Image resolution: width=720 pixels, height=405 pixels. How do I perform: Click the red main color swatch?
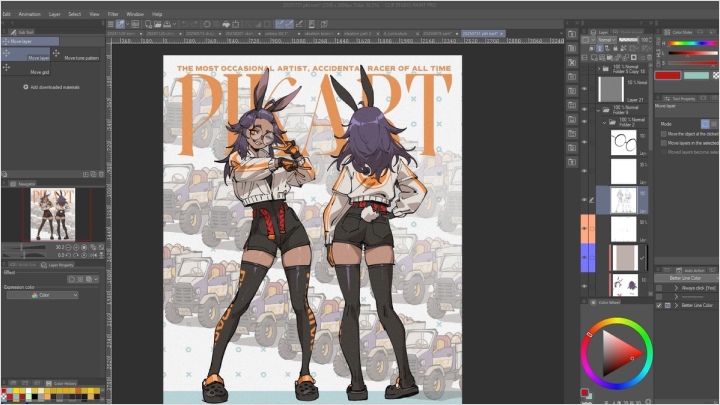668,75
